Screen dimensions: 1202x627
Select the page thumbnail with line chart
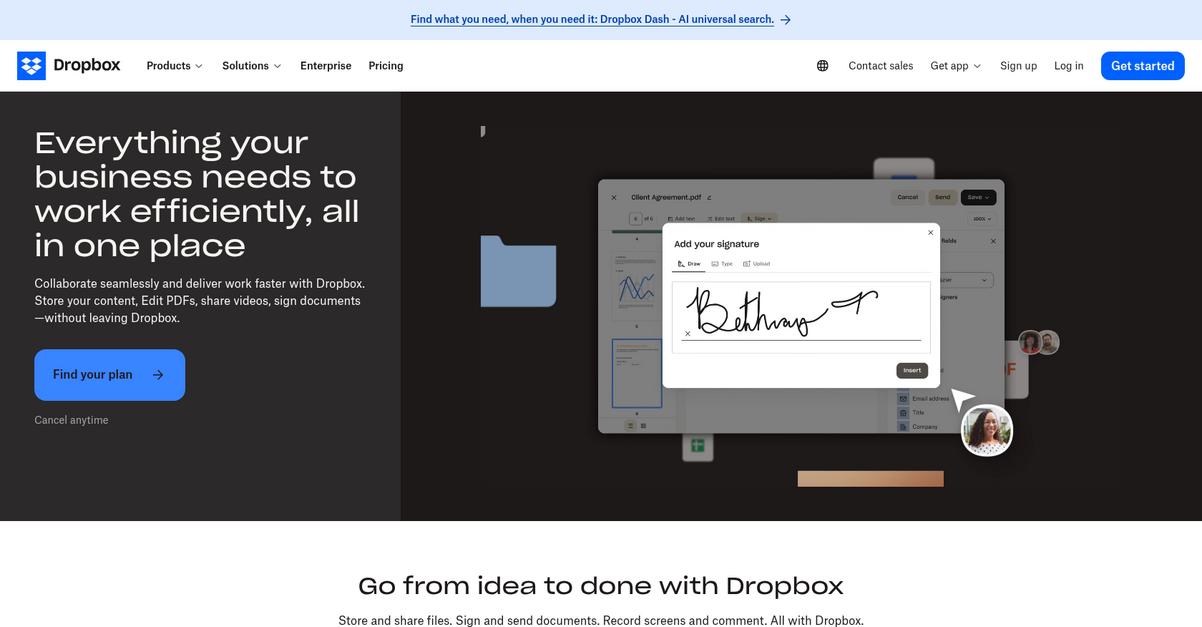(x=636, y=286)
